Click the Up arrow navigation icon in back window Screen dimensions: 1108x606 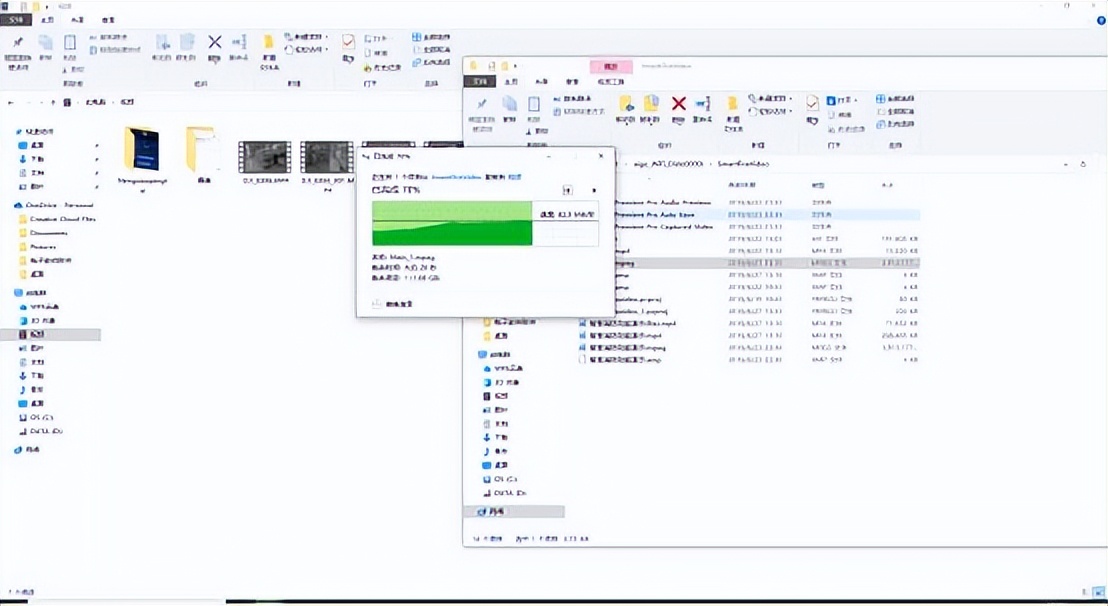pos(54,102)
